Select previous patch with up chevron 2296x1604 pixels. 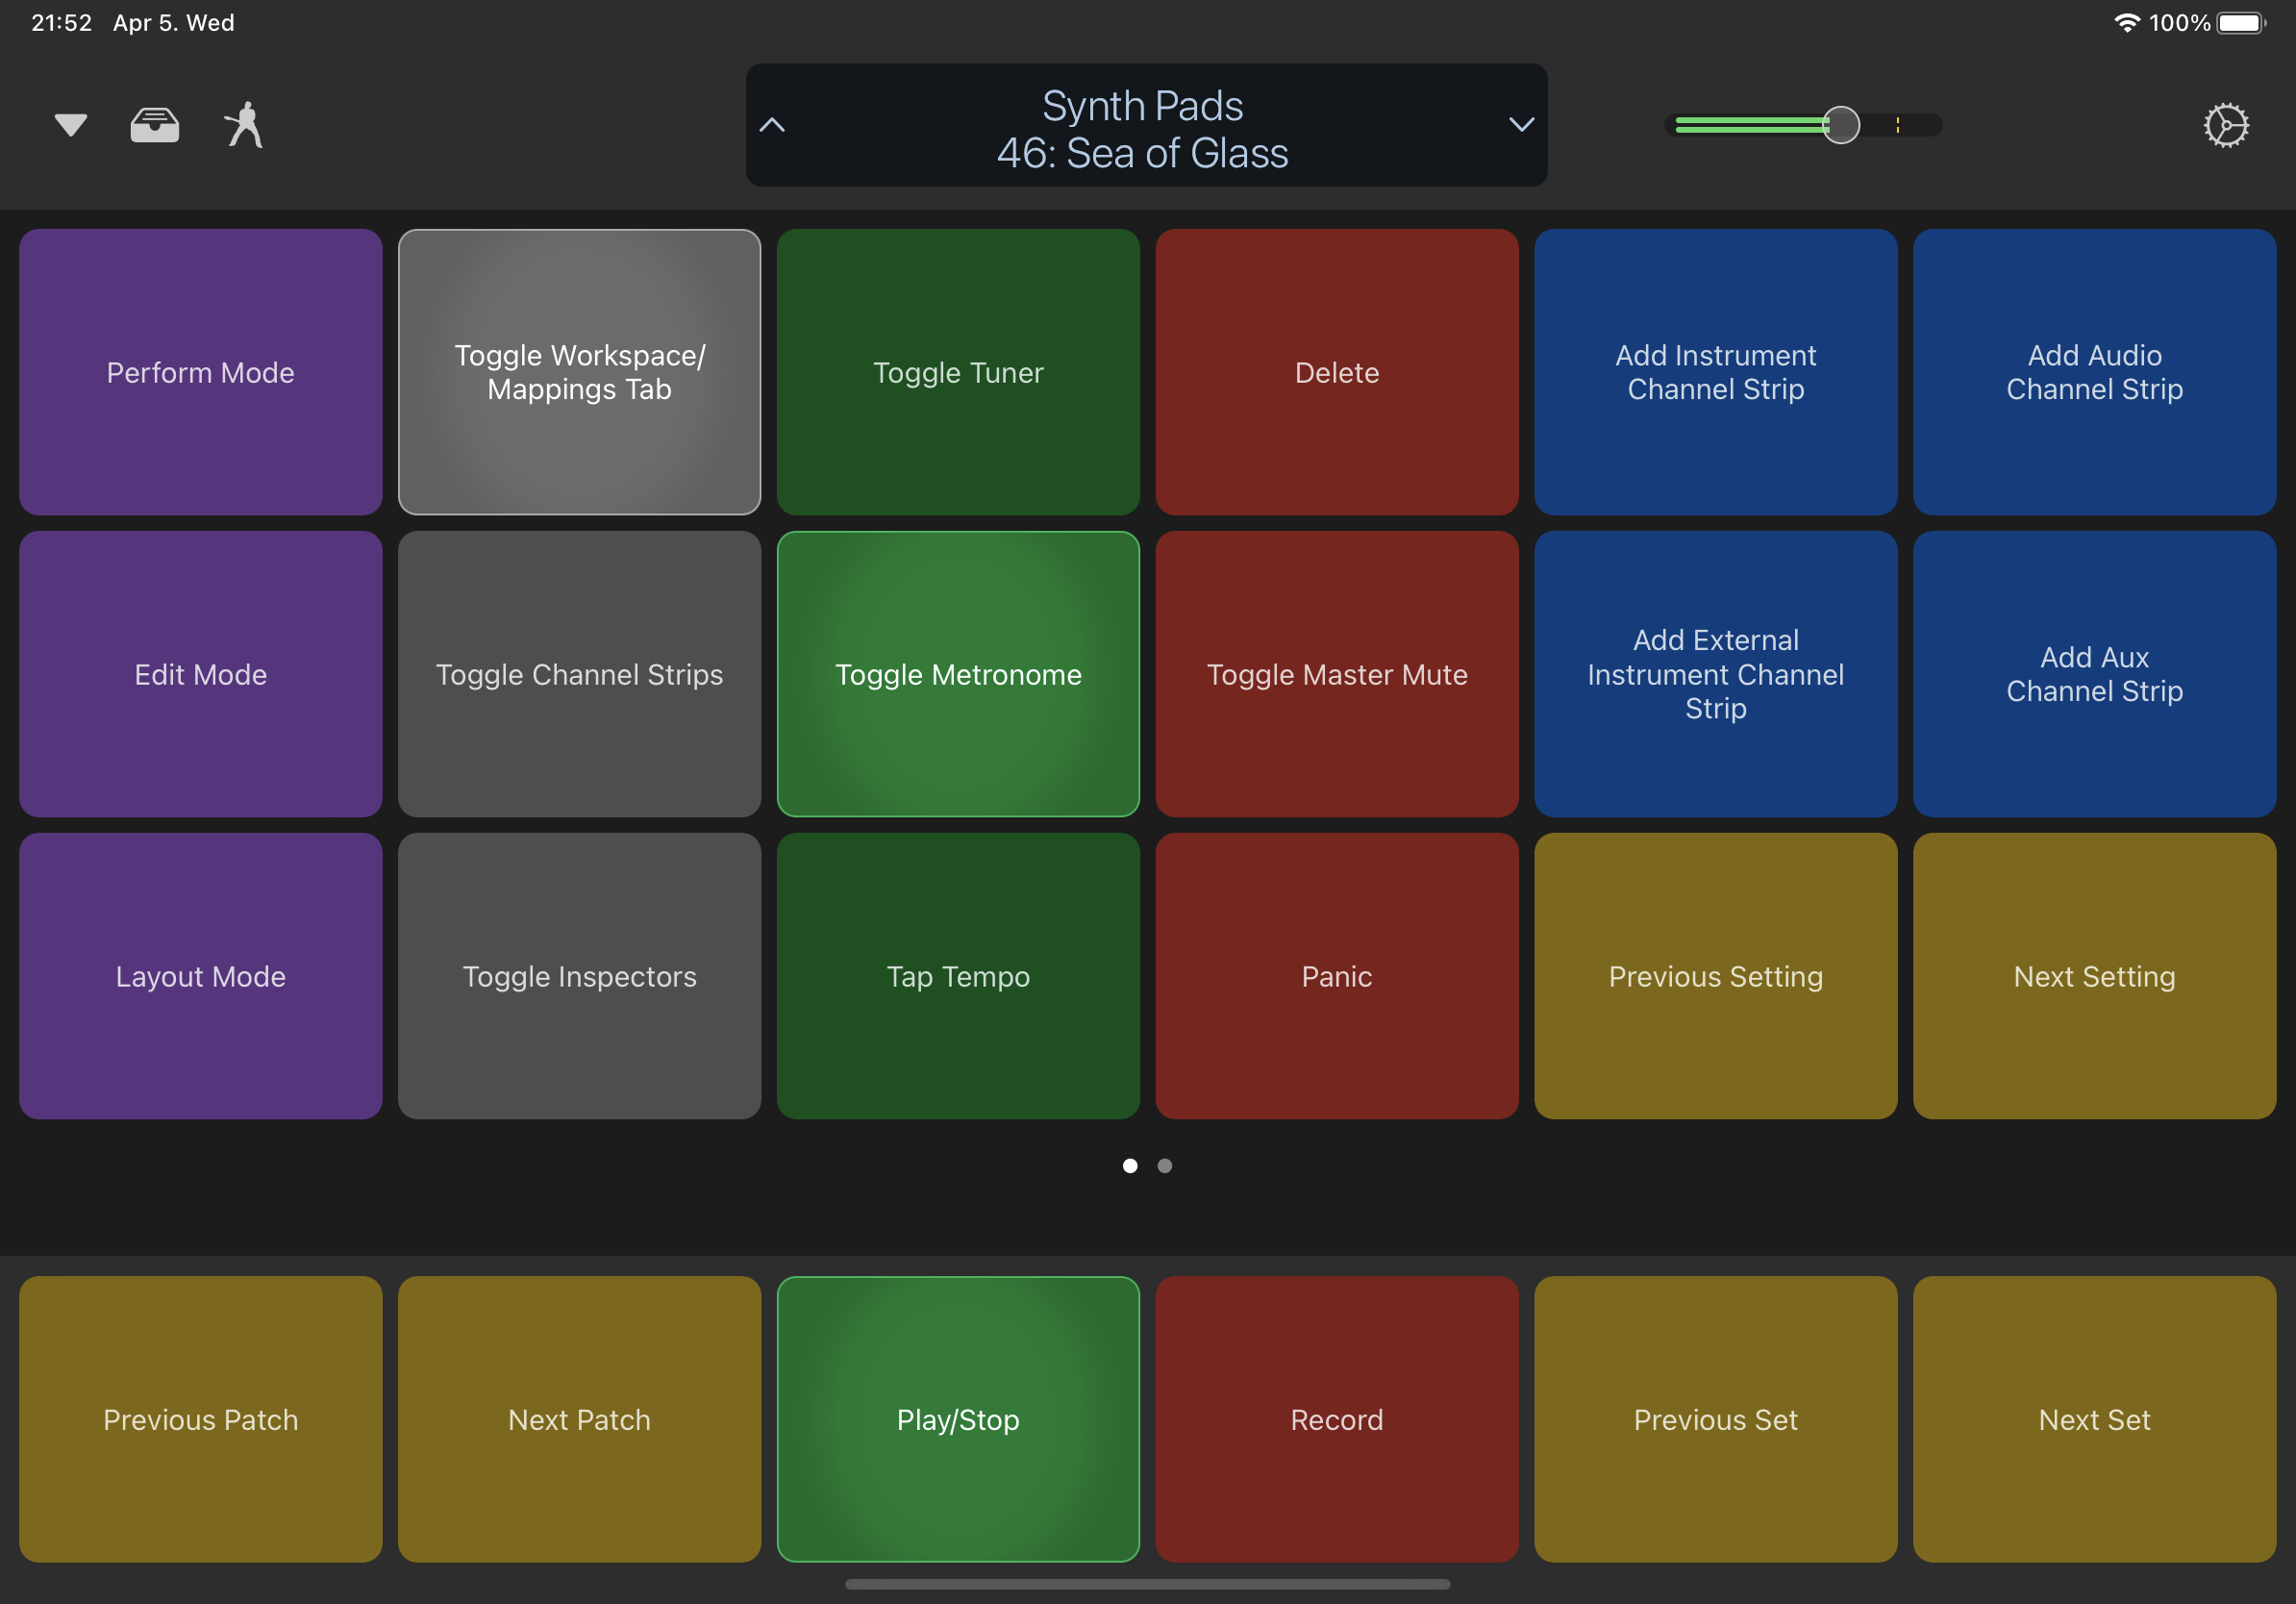click(772, 125)
